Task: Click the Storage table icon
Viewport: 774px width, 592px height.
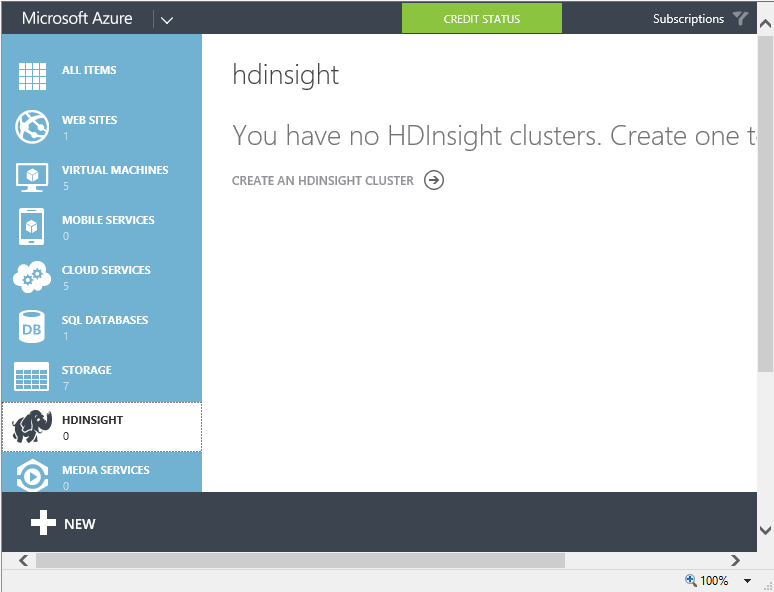Action: pyautogui.click(x=32, y=377)
